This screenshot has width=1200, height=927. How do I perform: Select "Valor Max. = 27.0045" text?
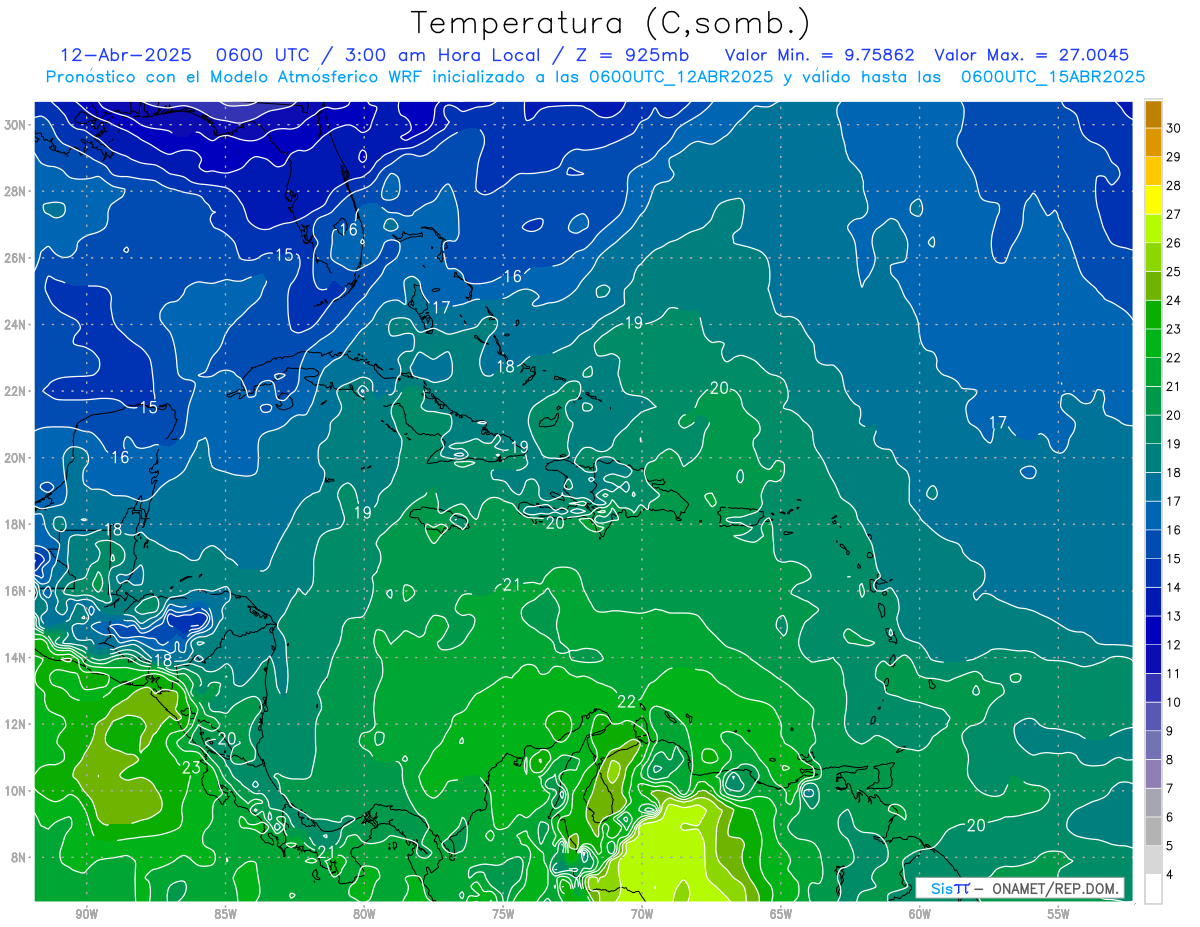point(1032,55)
